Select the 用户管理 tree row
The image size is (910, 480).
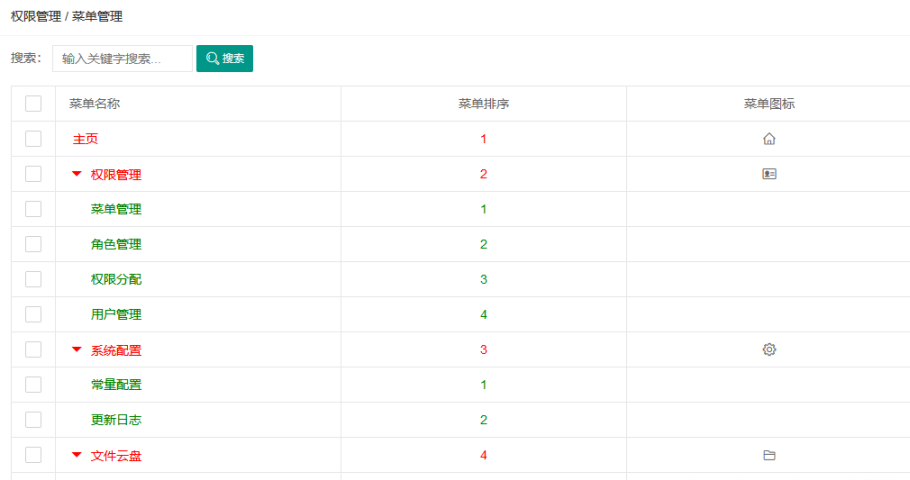pos(116,314)
